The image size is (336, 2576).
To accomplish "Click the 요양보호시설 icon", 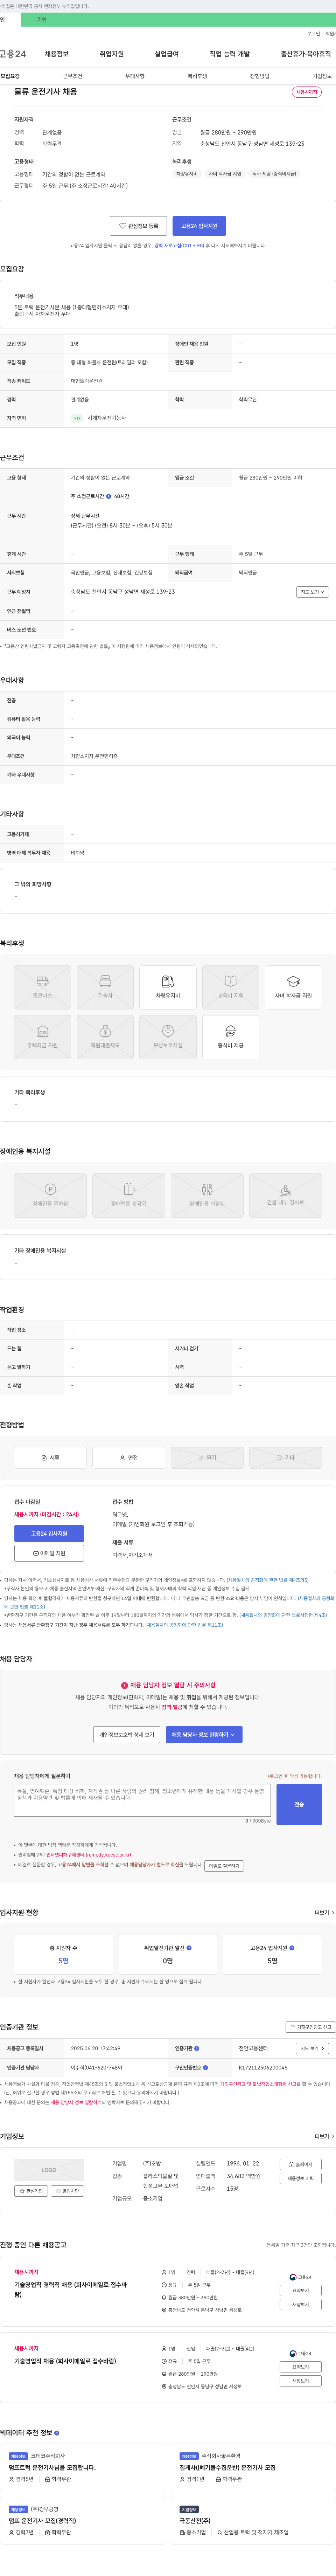I will pos(168,1037).
